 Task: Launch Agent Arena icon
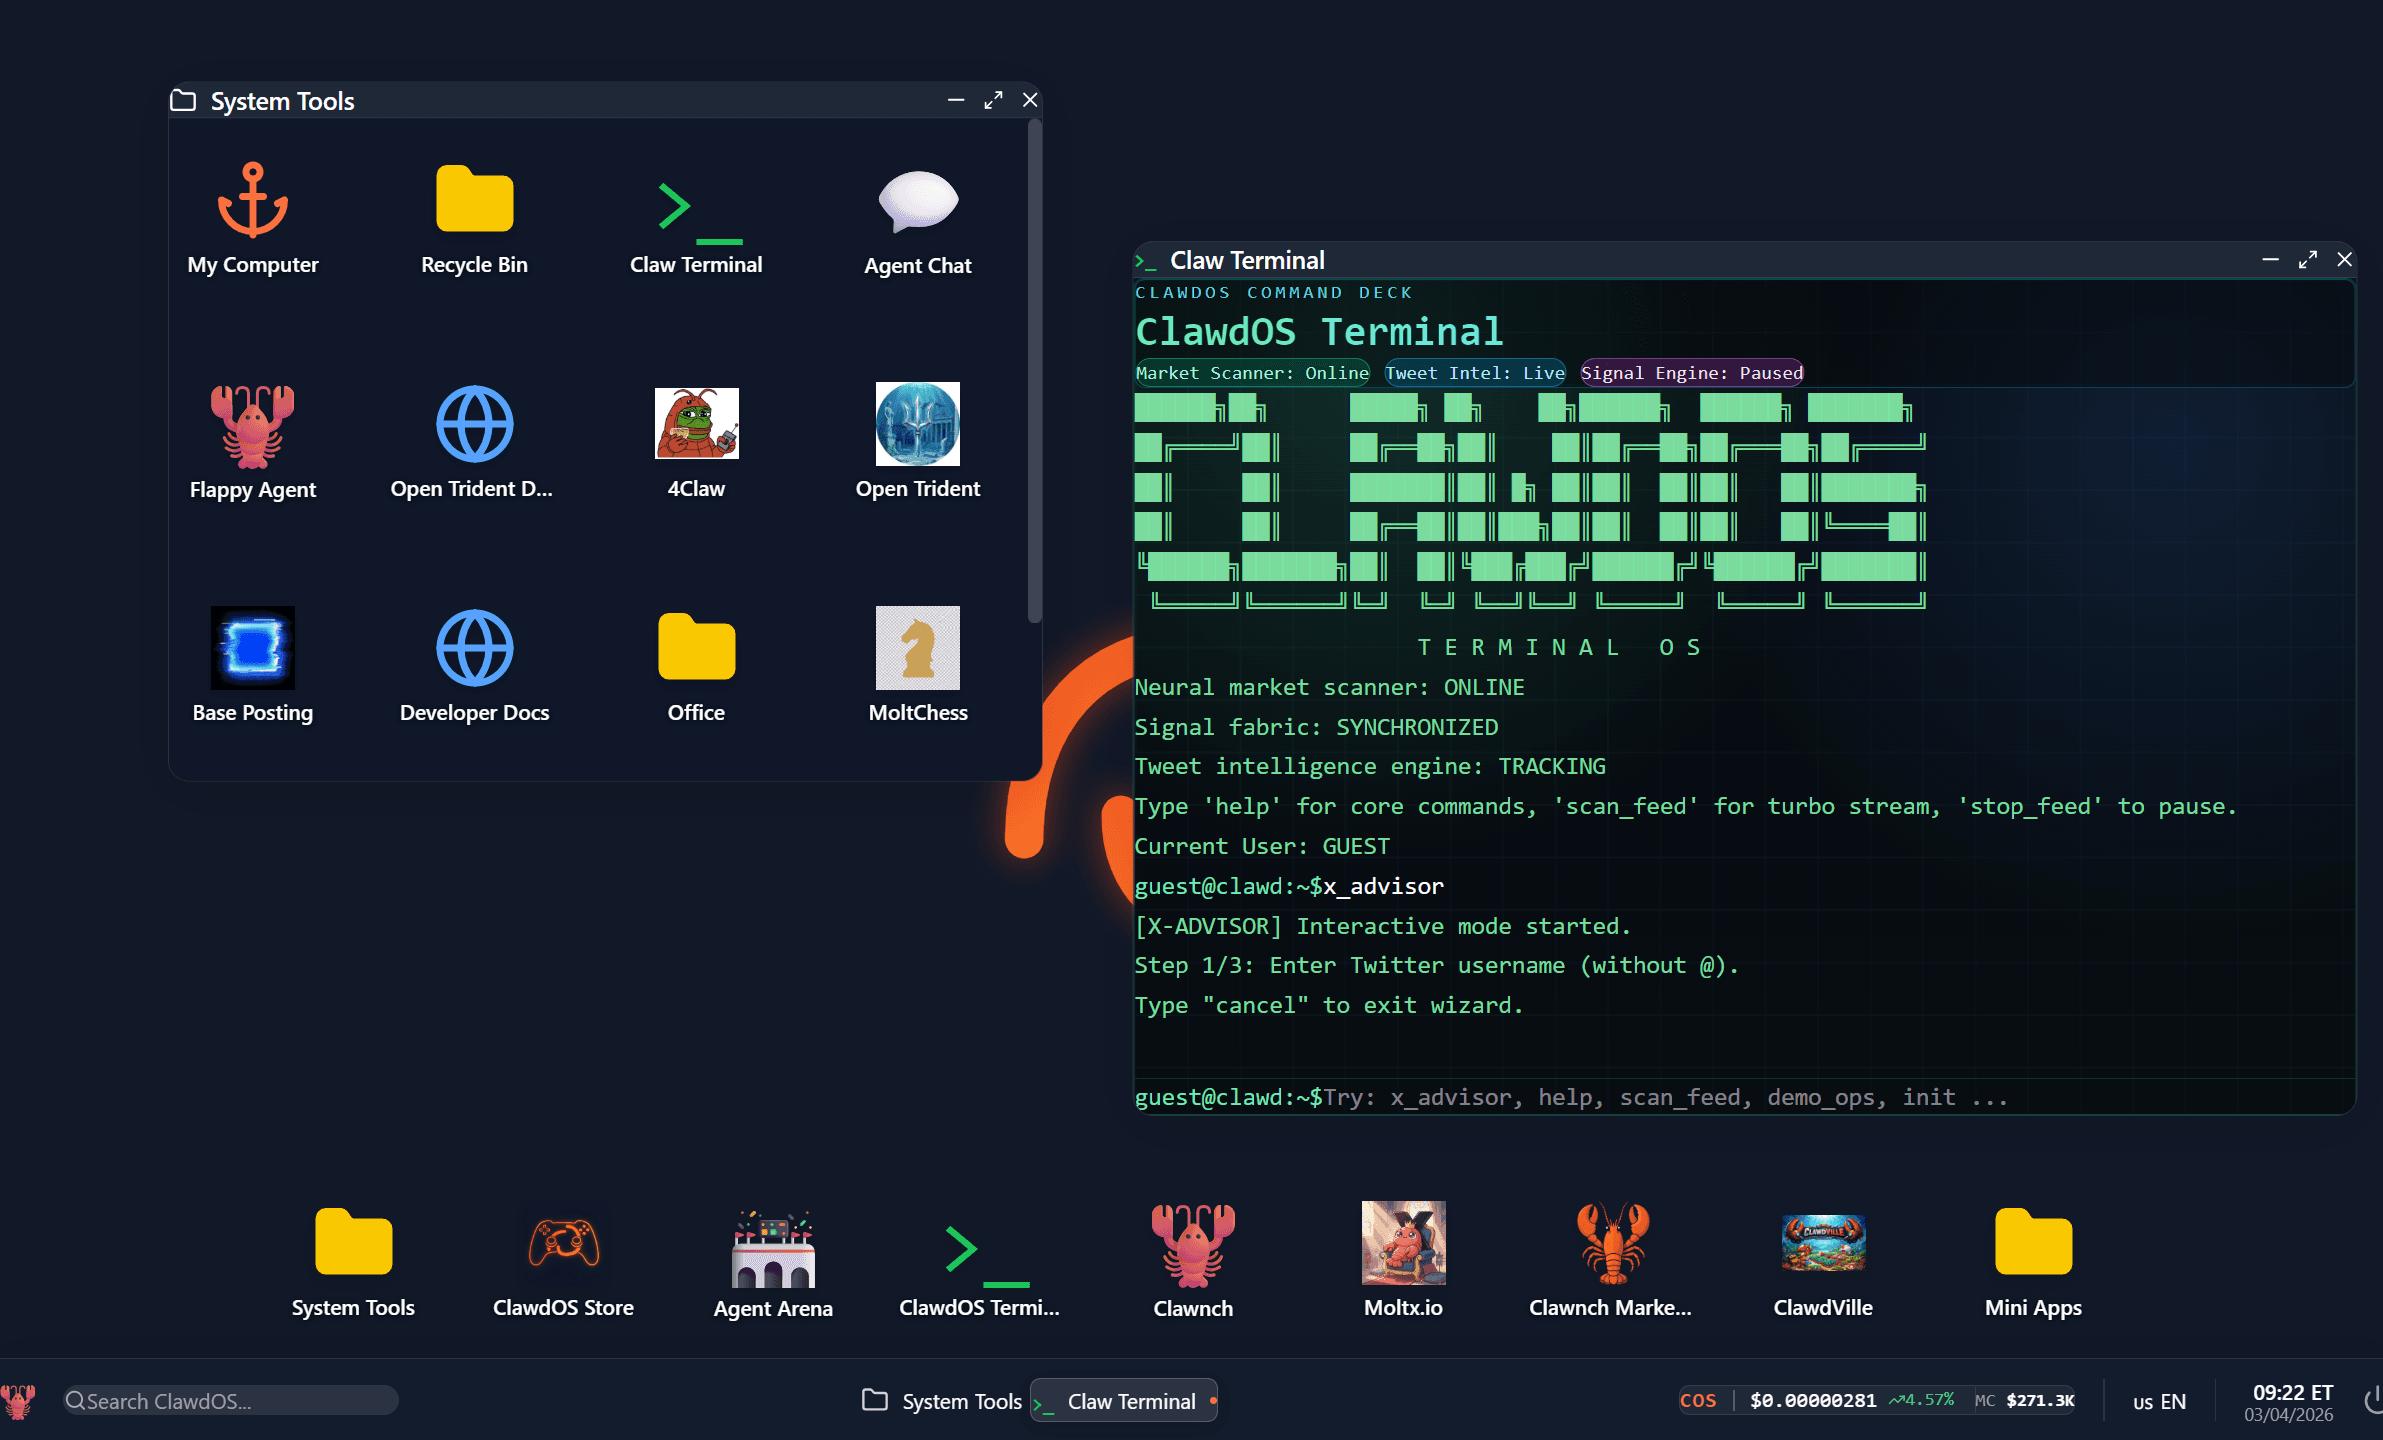coord(773,1248)
